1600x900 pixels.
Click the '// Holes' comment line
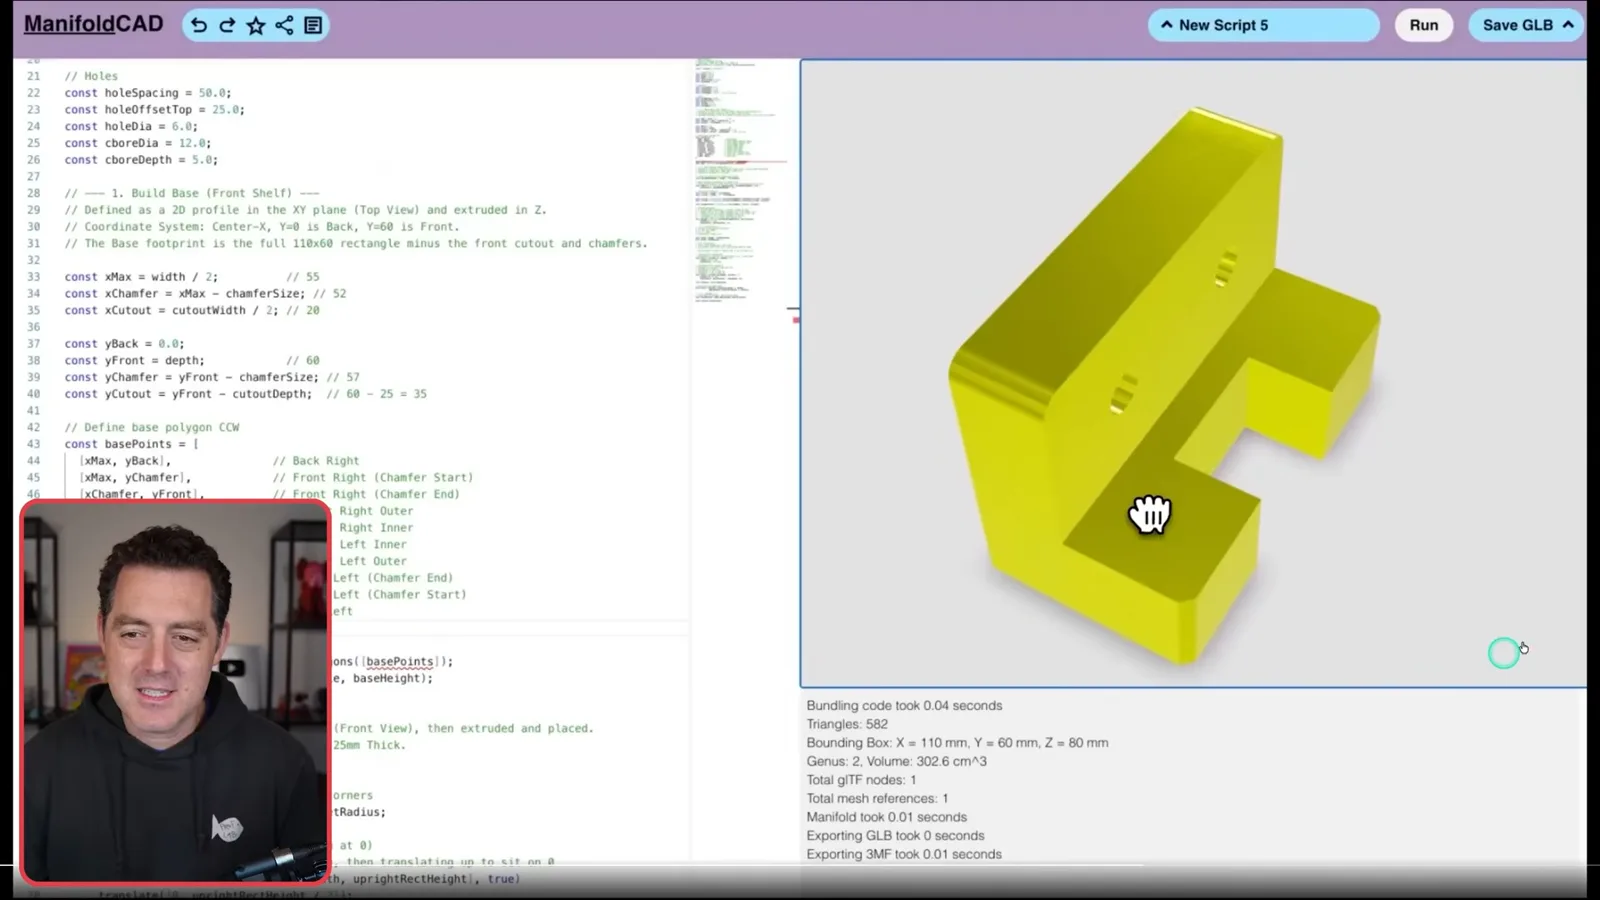pyautogui.click(x=91, y=76)
